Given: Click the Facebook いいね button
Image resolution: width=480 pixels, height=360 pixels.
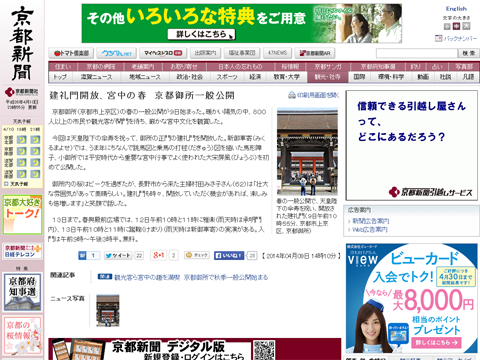Looking at the screenshot, I should (x=229, y=256).
